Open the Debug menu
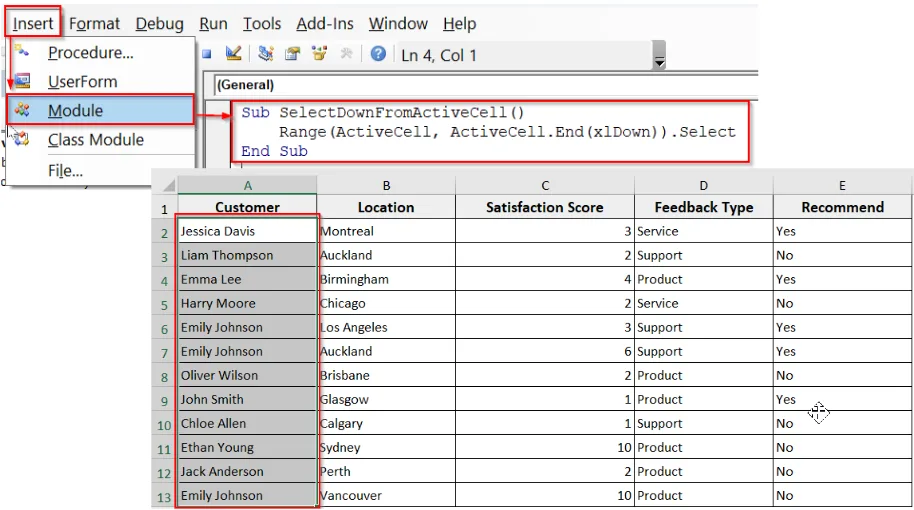Image resolution: width=914 pixels, height=510 pixels. [159, 23]
